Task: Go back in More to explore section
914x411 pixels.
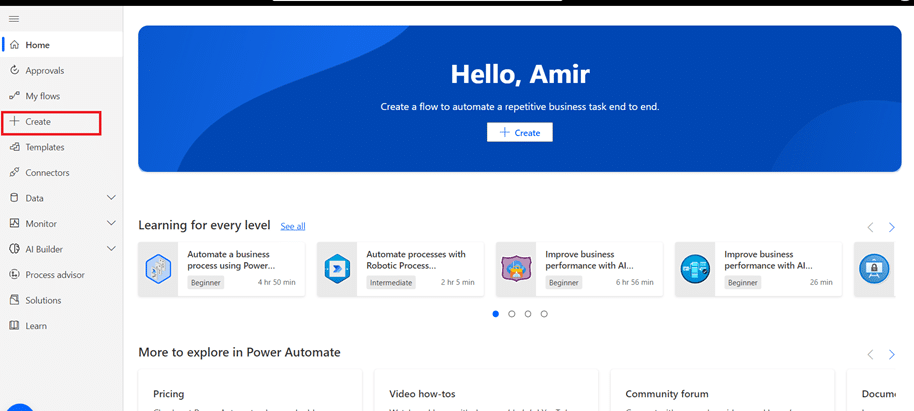Action: pyautogui.click(x=870, y=354)
